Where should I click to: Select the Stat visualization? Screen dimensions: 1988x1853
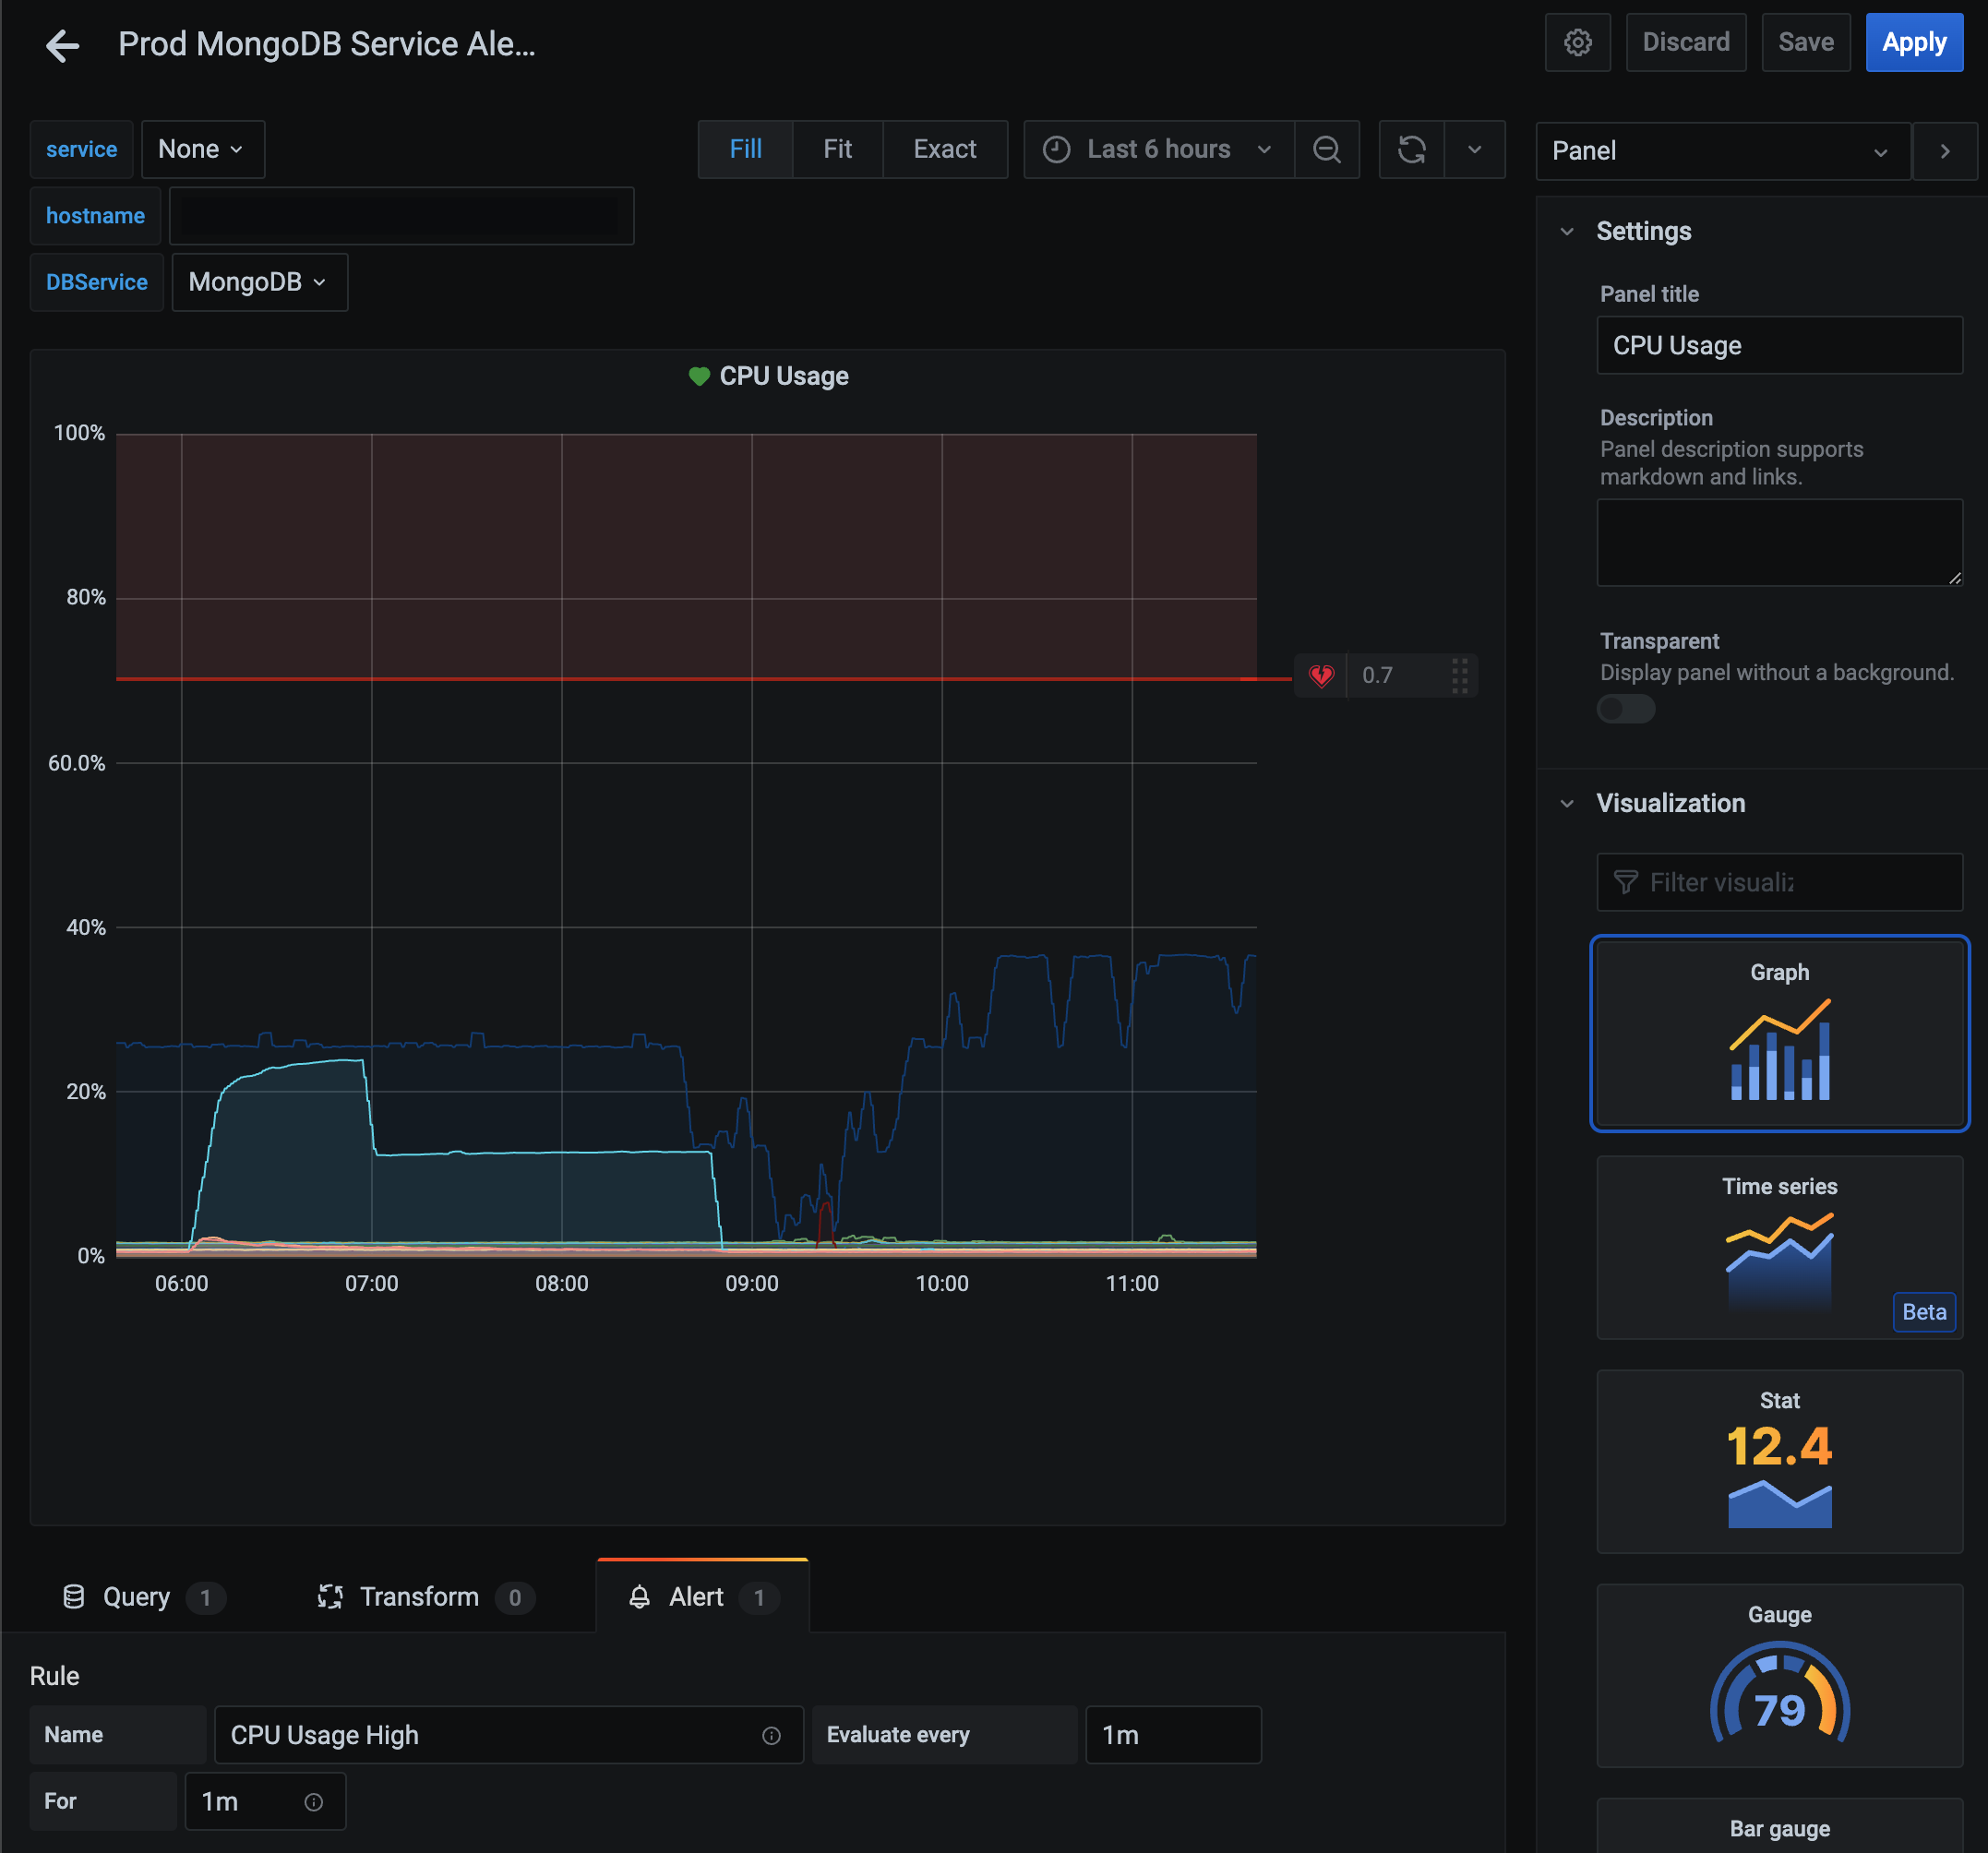click(1779, 1461)
